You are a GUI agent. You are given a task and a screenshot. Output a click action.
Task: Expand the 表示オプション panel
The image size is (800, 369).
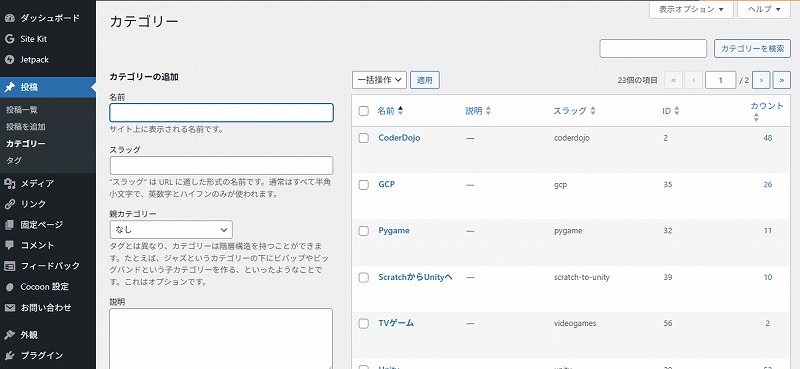(x=691, y=9)
